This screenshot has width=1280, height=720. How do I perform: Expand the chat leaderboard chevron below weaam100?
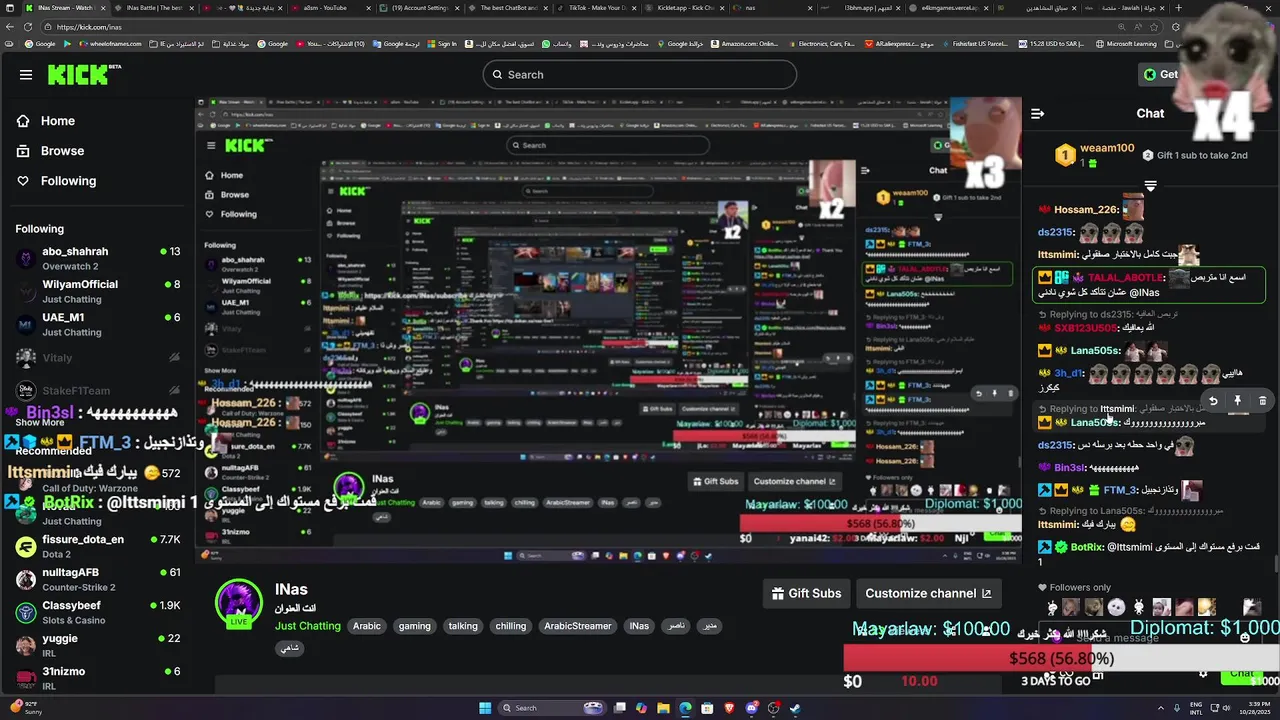click(x=1150, y=186)
